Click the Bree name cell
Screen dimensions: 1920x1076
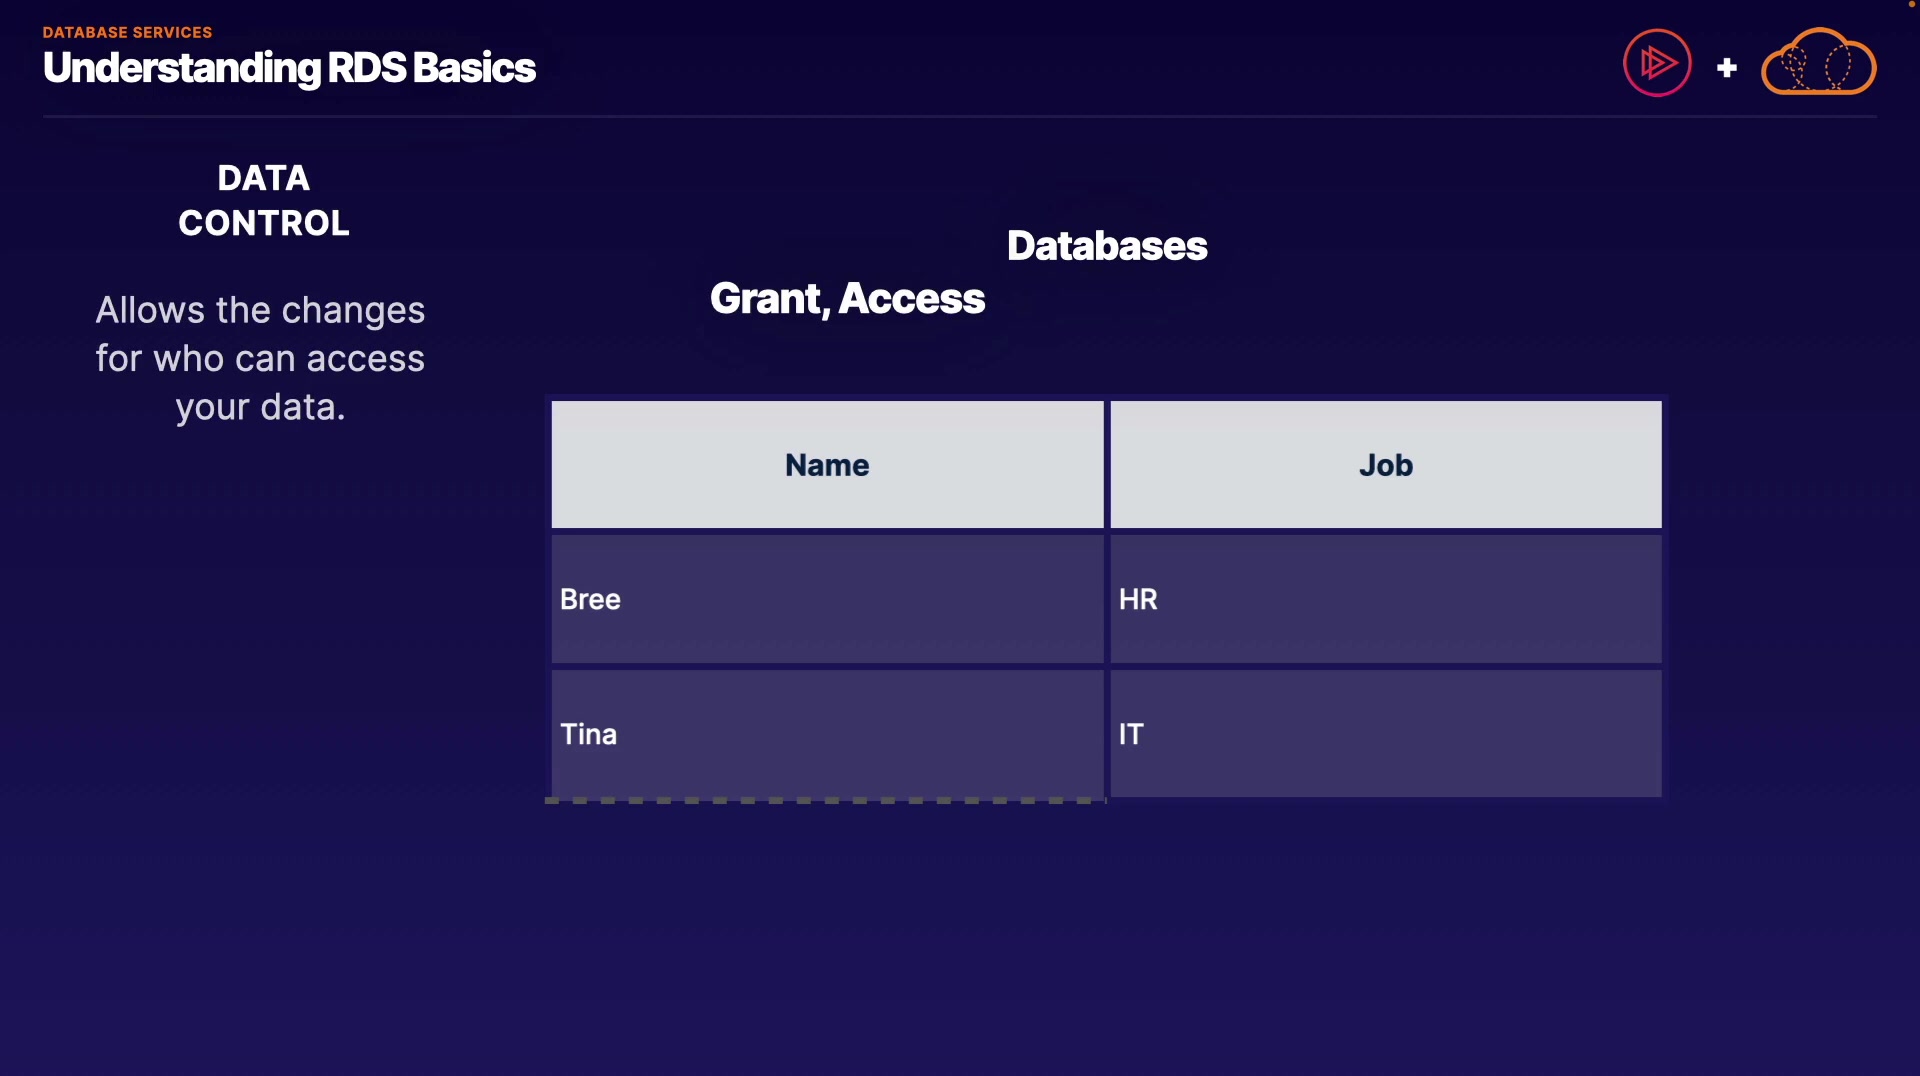point(827,599)
